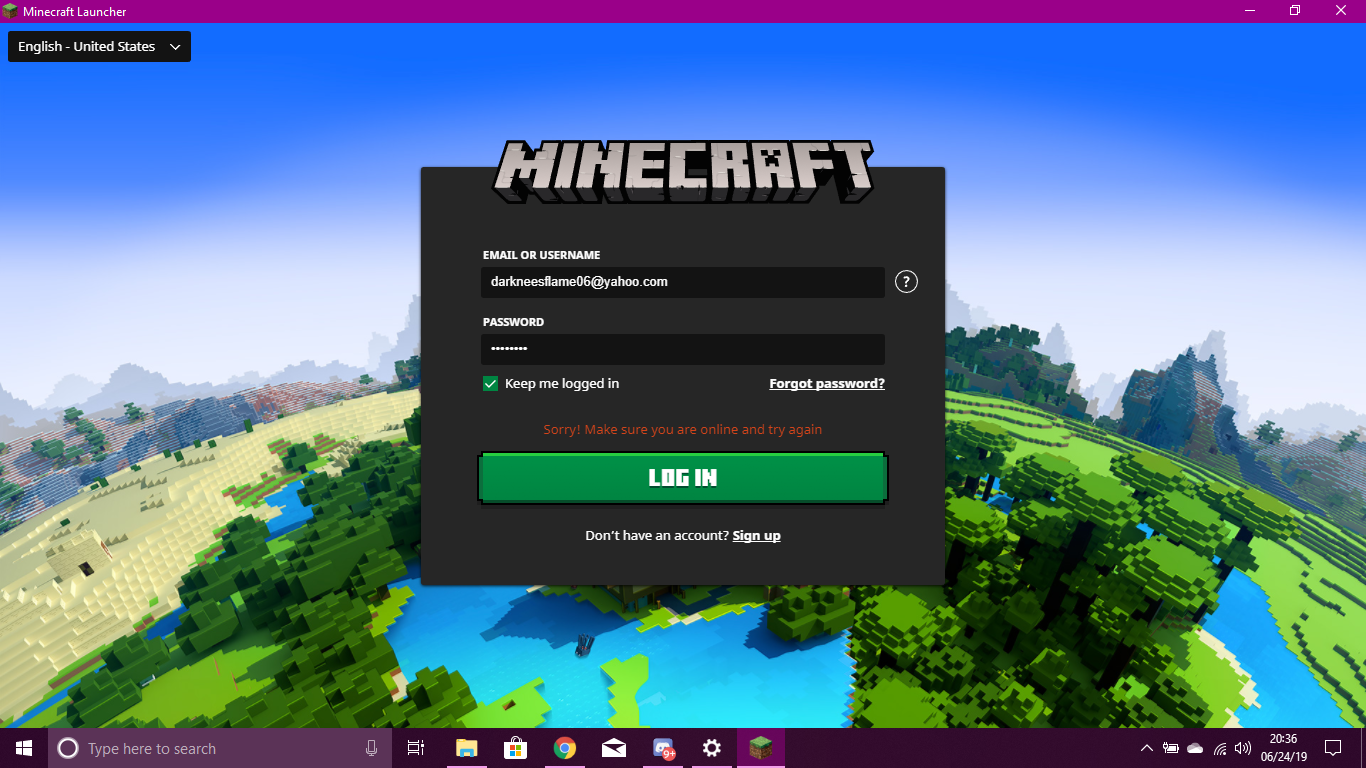The height and width of the screenshot is (768, 1366).
Task: Open the Wi-Fi network tray icon
Action: [x=1220, y=748]
